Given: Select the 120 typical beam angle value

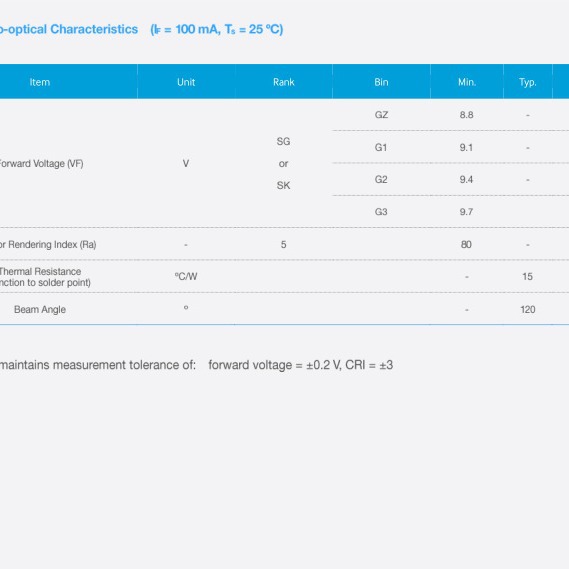Looking at the screenshot, I should pyautogui.click(x=528, y=310).
